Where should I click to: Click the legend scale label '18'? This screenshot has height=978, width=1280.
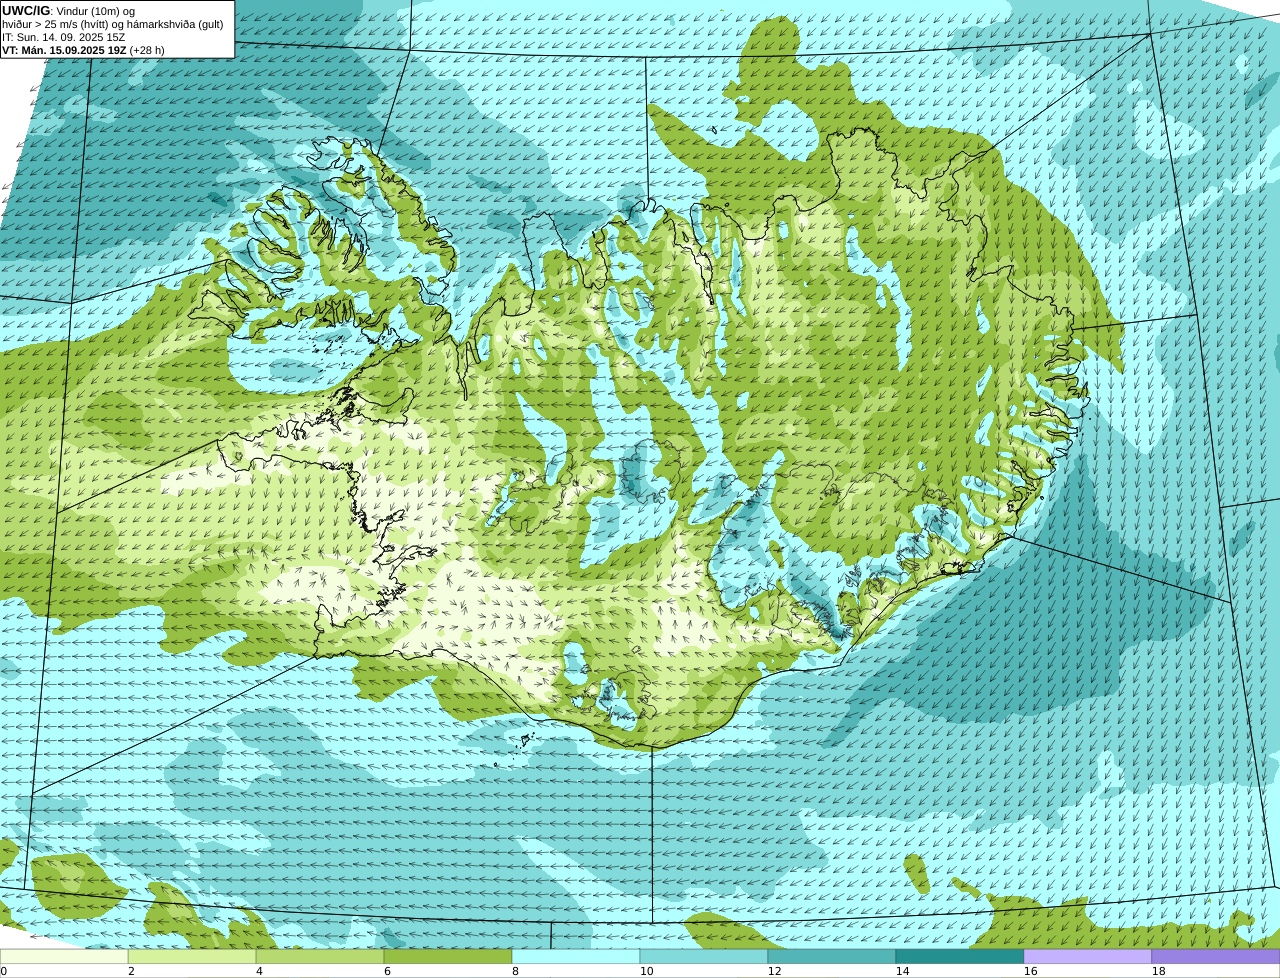pyautogui.click(x=1158, y=971)
